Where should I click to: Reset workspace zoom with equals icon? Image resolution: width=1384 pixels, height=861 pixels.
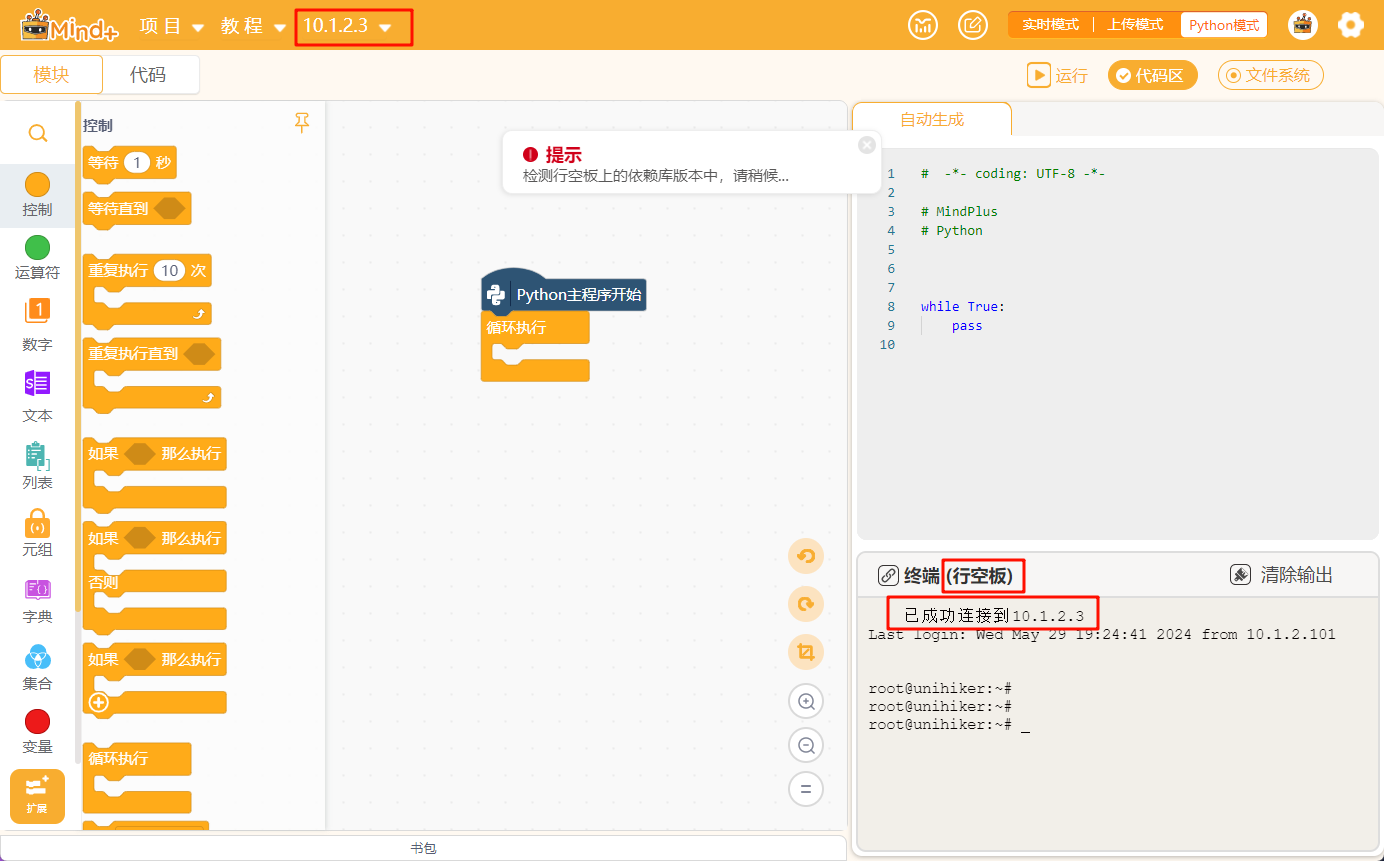(x=805, y=789)
